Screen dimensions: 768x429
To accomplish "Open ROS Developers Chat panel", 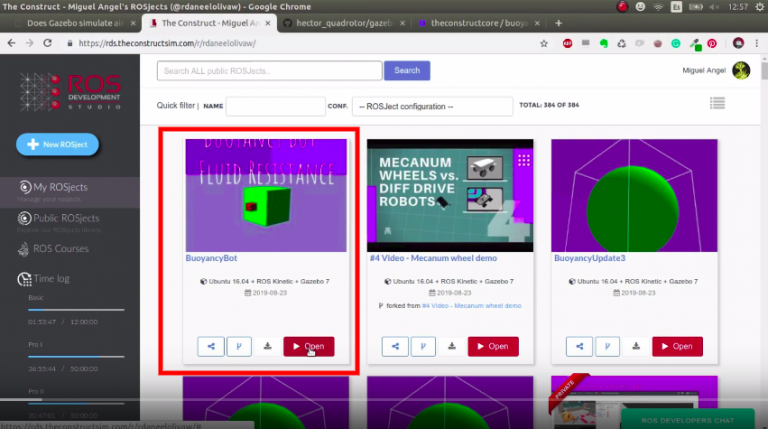I will coord(688,420).
